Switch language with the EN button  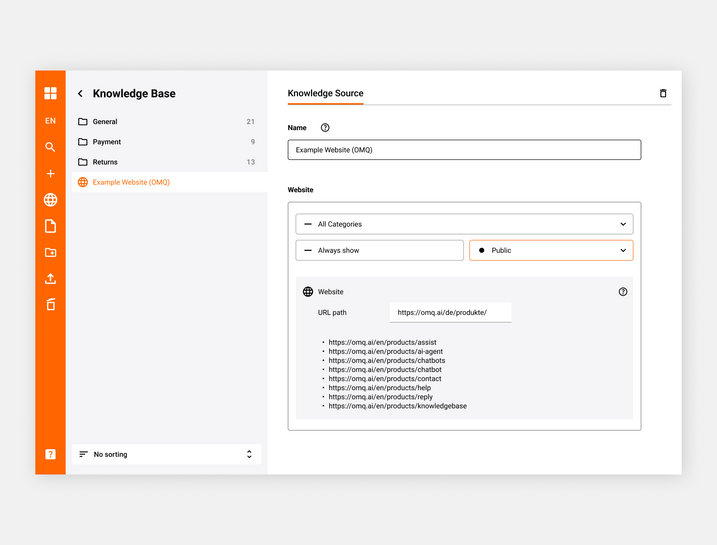click(50, 121)
